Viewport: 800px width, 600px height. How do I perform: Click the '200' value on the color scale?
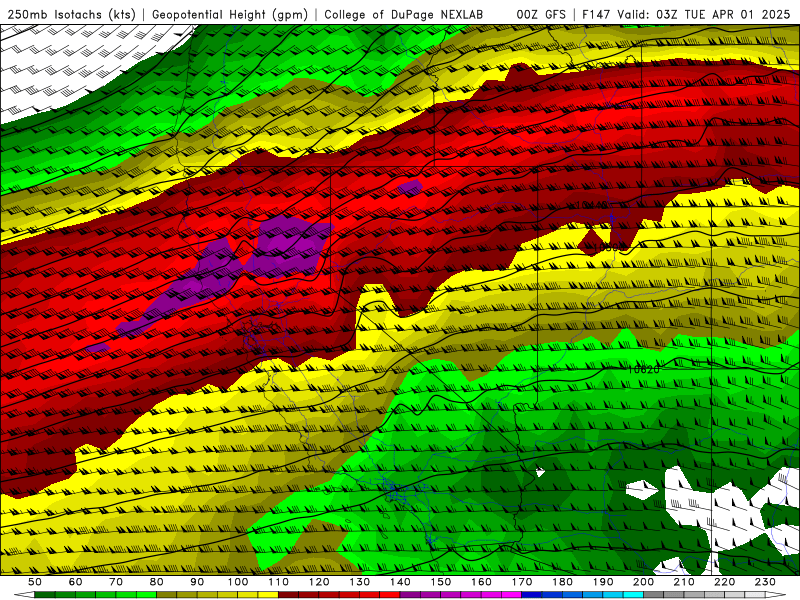(643, 582)
